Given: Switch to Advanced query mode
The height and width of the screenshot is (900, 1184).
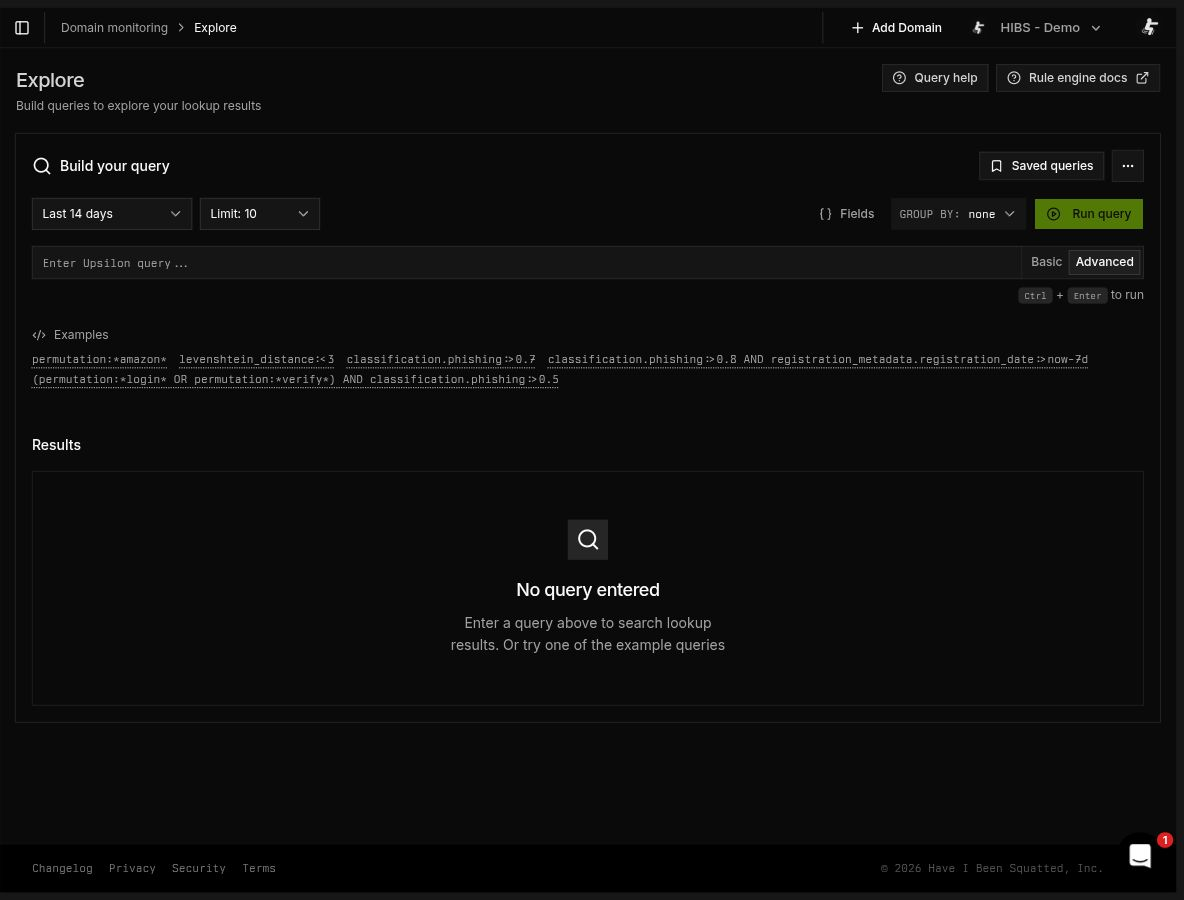Looking at the screenshot, I should 1104,262.
